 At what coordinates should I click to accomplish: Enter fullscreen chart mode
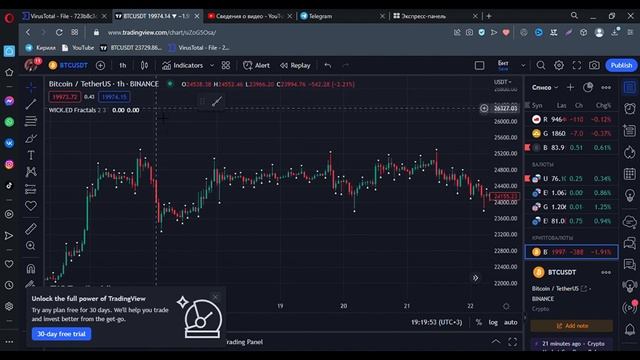[576, 65]
